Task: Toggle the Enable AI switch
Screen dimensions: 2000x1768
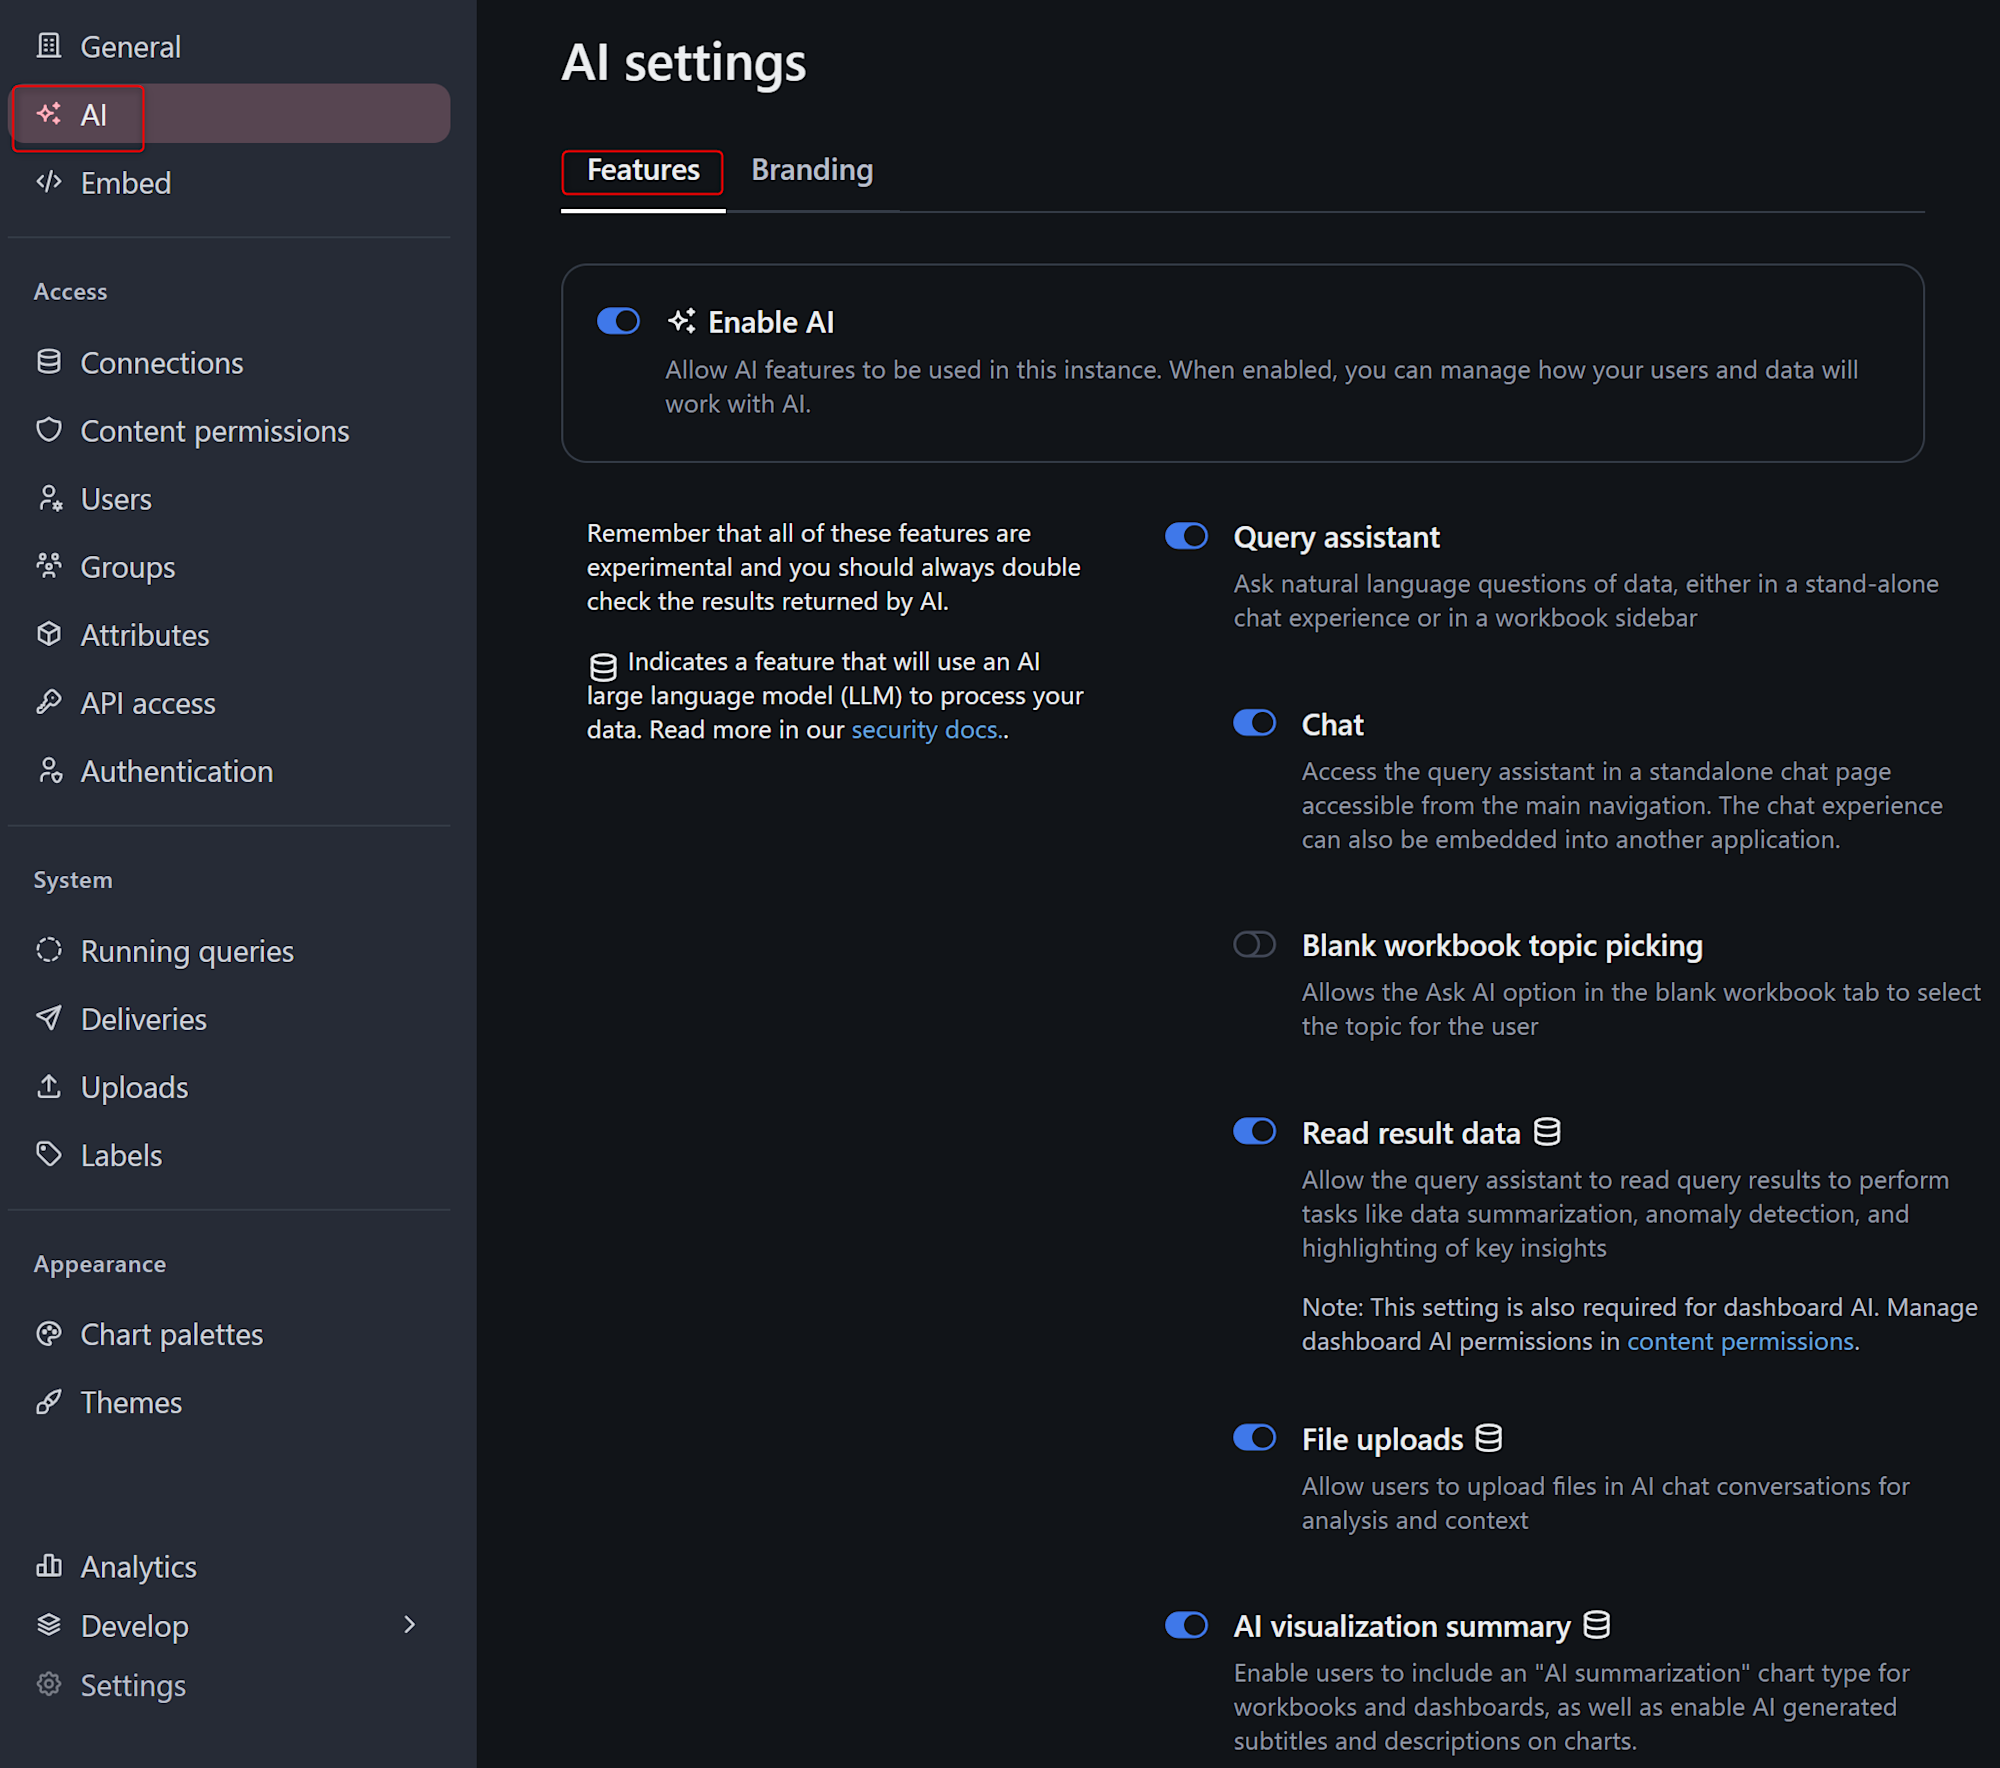Action: click(618, 321)
